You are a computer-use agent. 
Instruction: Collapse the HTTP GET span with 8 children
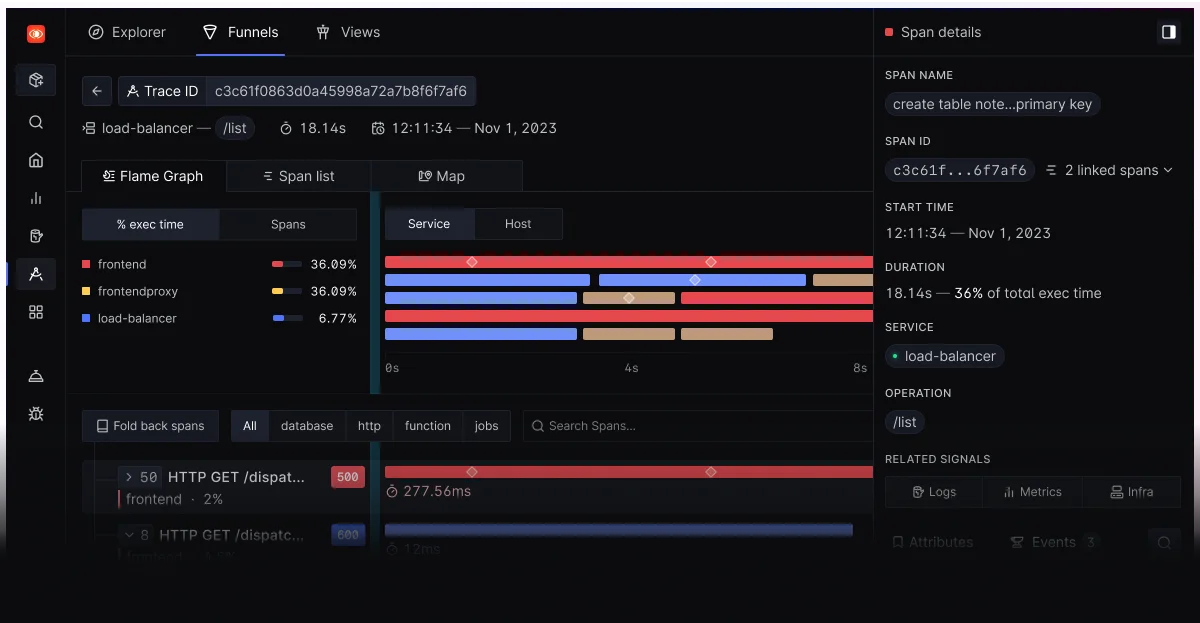(129, 535)
